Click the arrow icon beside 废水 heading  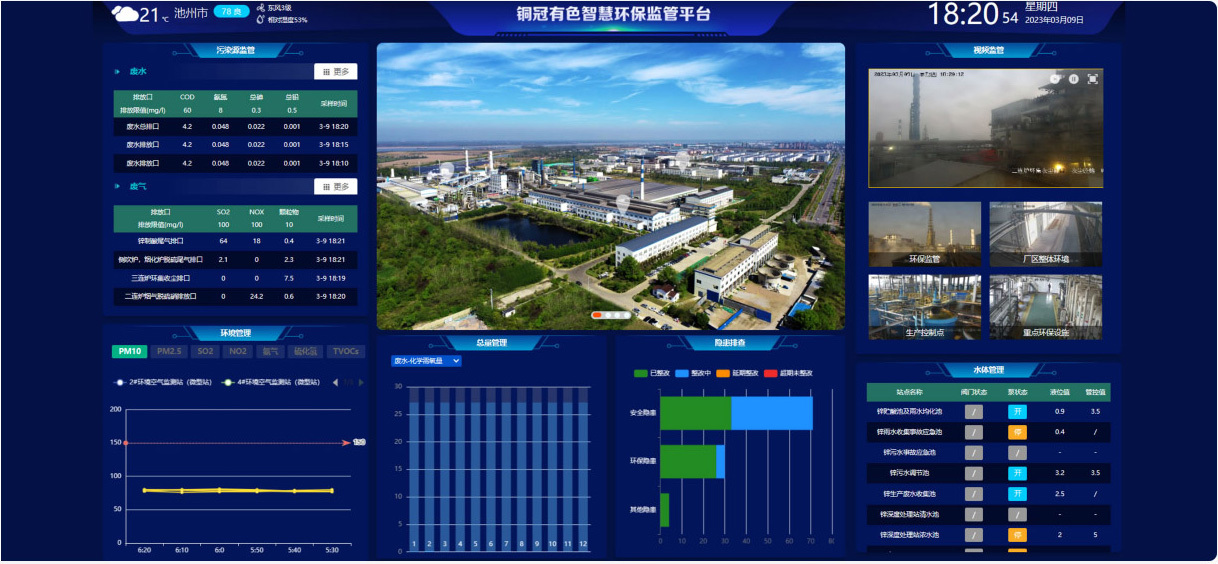[x=119, y=72]
